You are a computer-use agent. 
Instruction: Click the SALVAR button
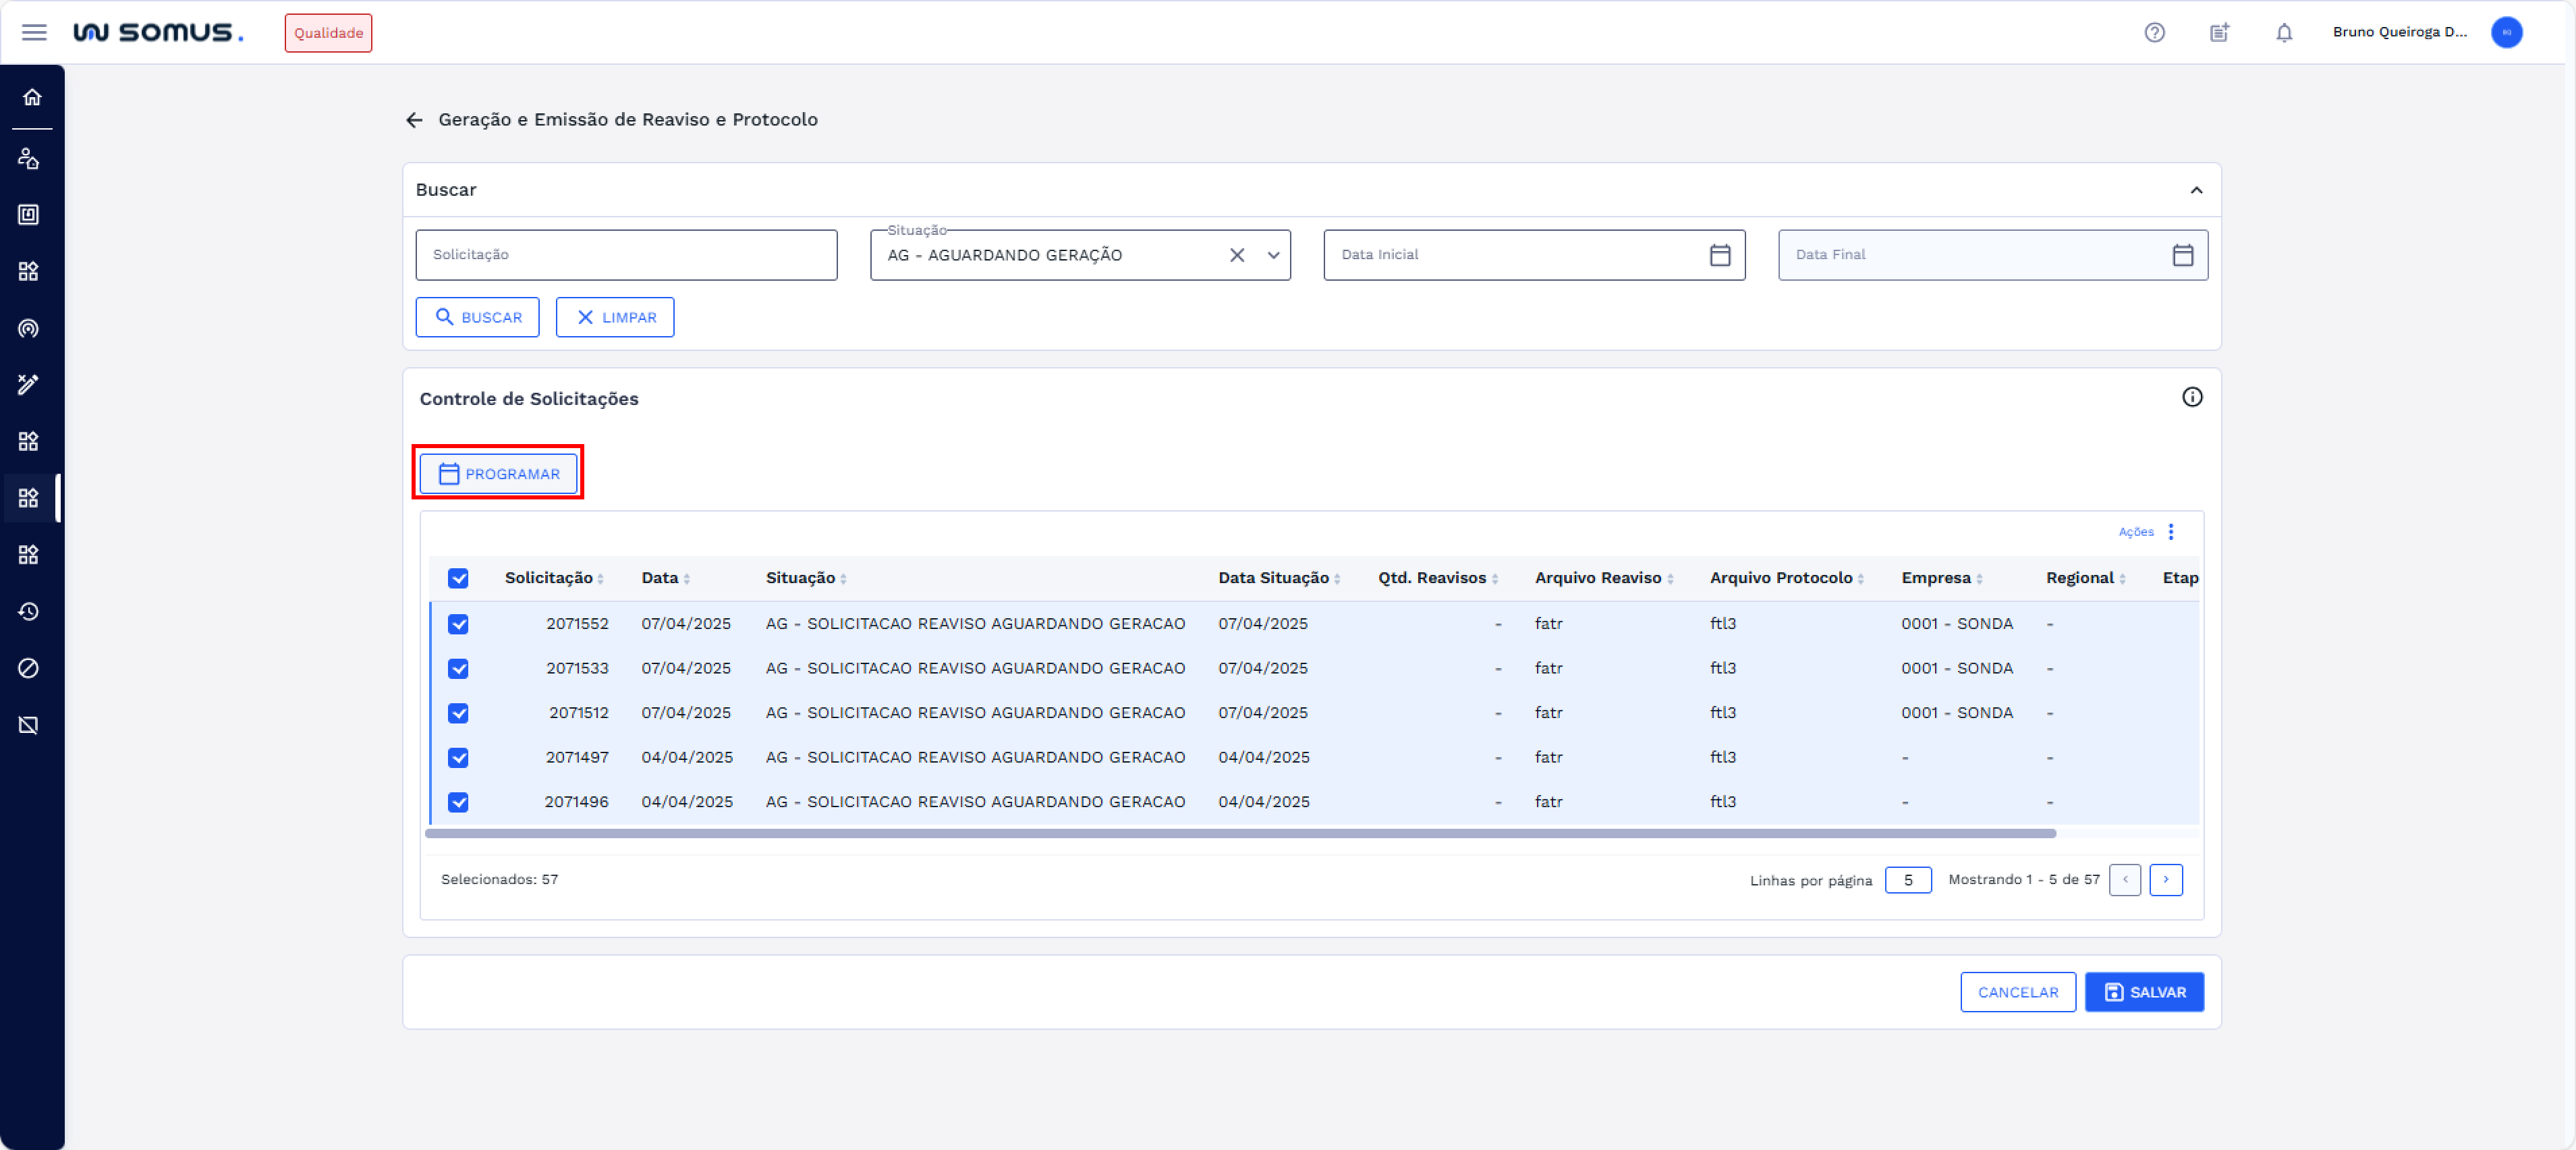click(x=2144, y=992)
